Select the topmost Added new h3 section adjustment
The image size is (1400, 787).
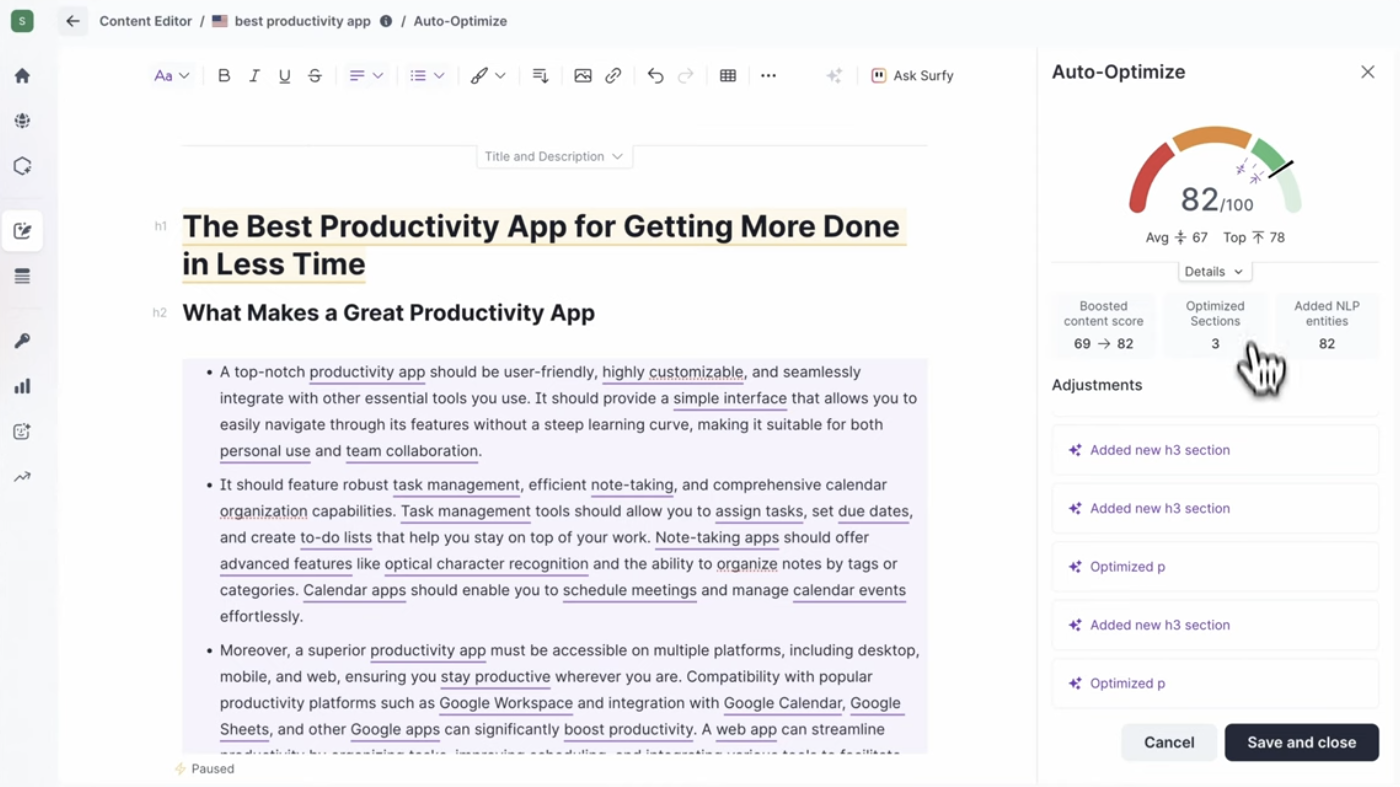pos(1215,450)
